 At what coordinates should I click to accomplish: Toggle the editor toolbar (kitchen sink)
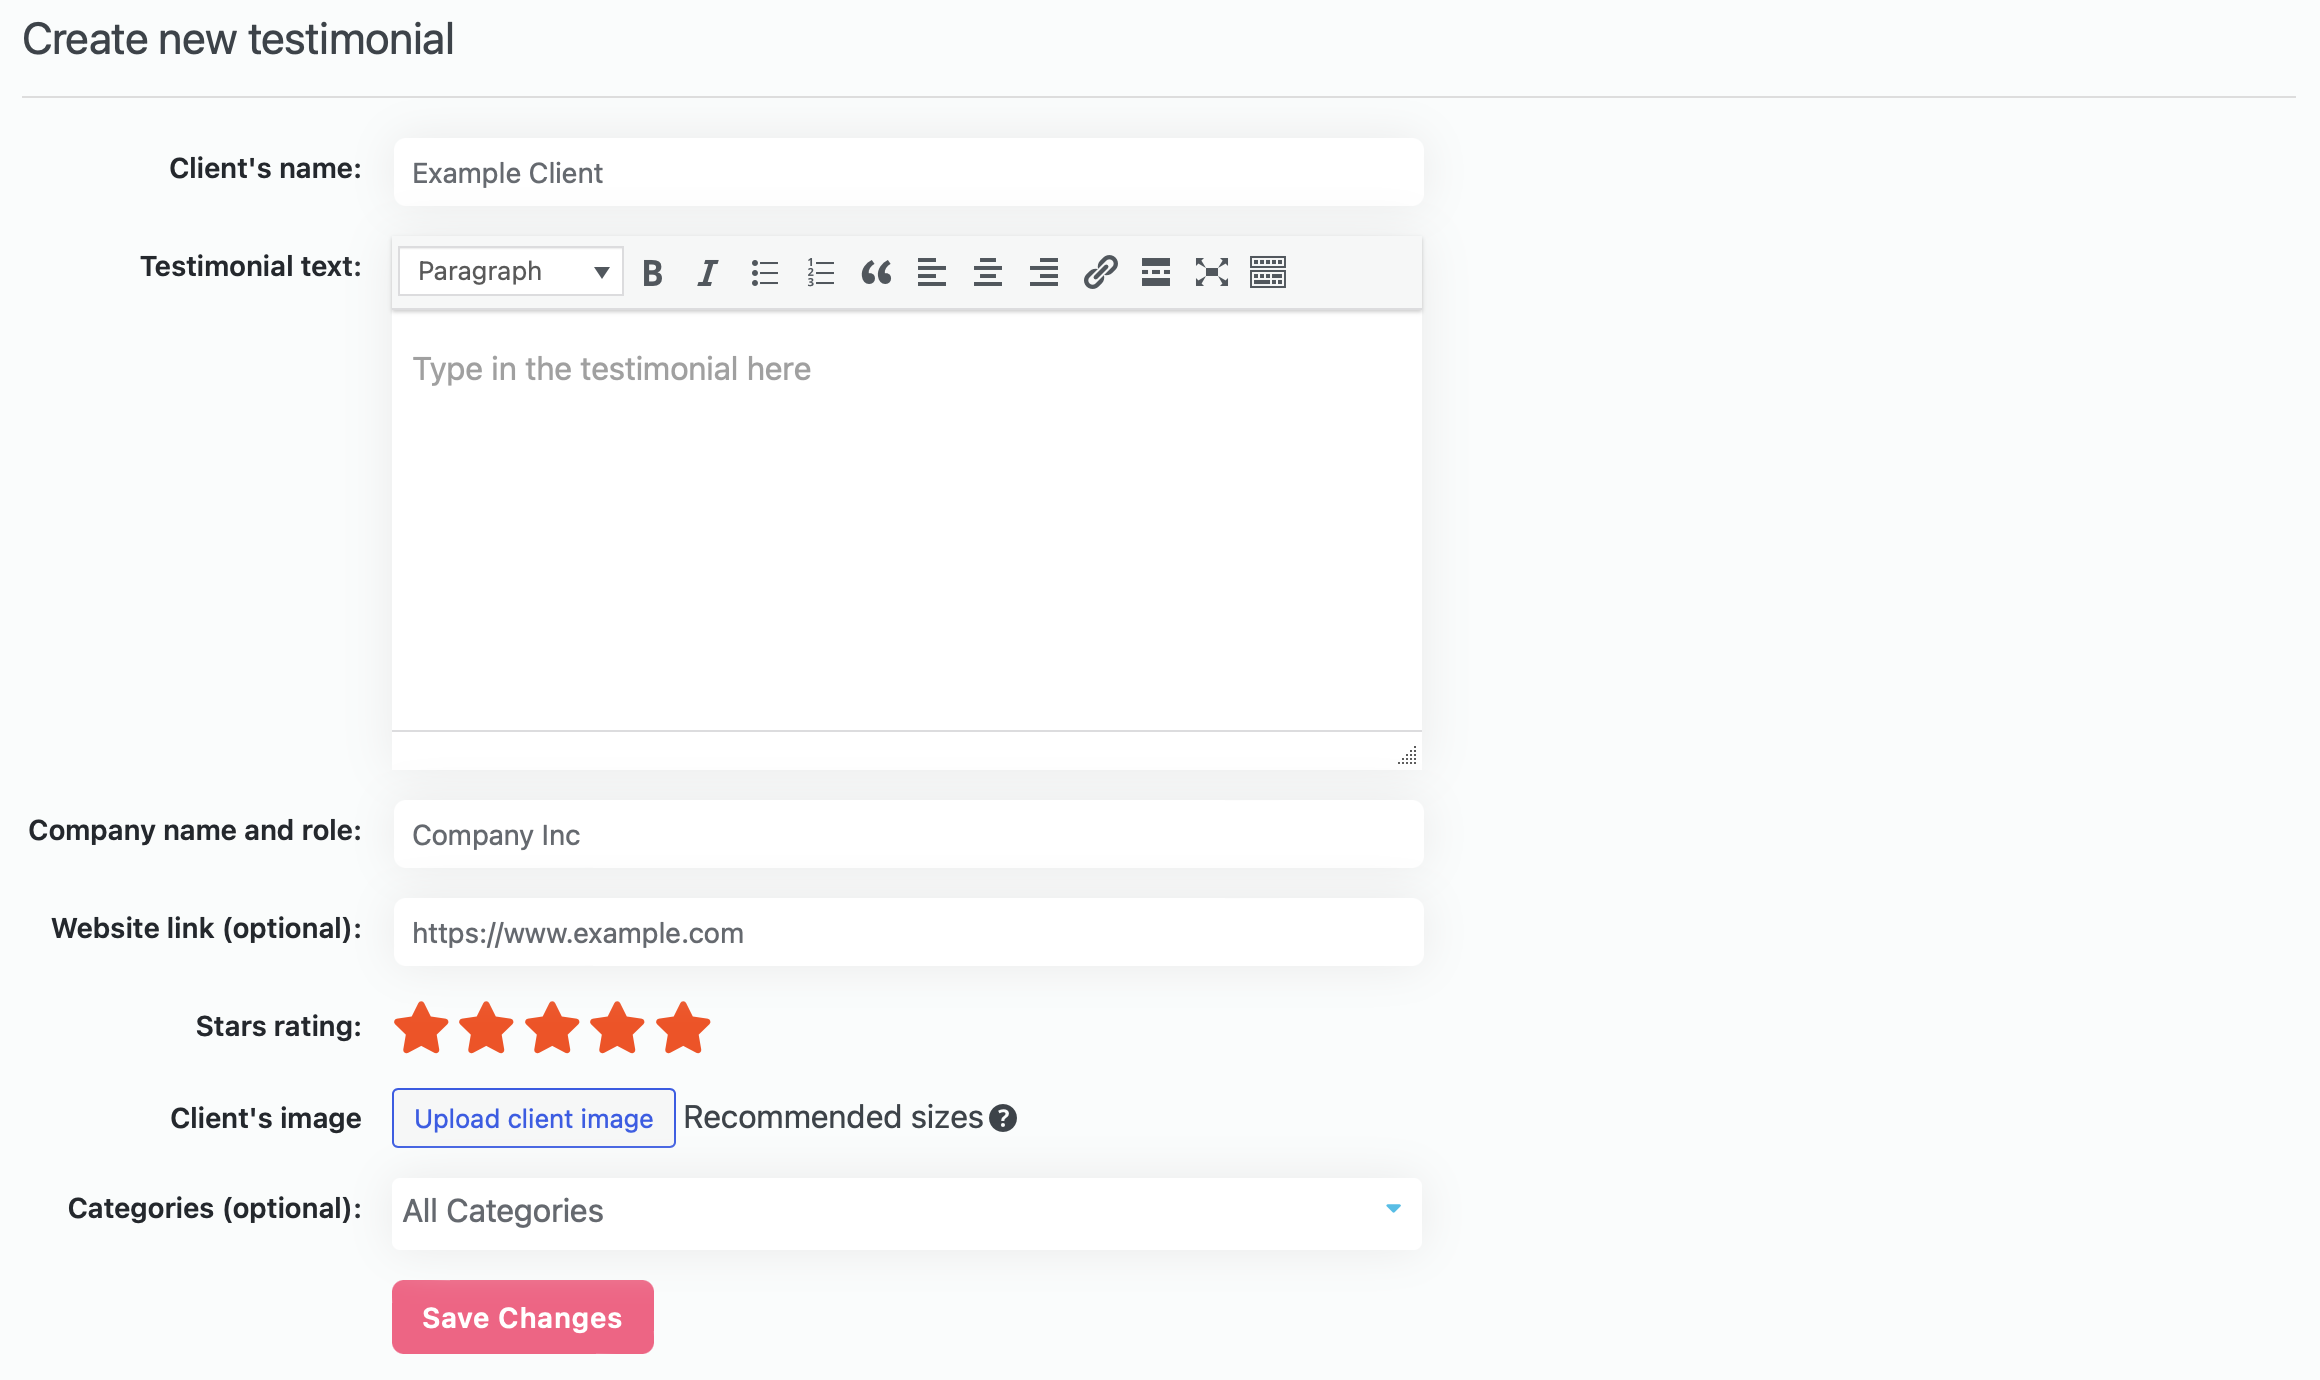coord(1268,272)
